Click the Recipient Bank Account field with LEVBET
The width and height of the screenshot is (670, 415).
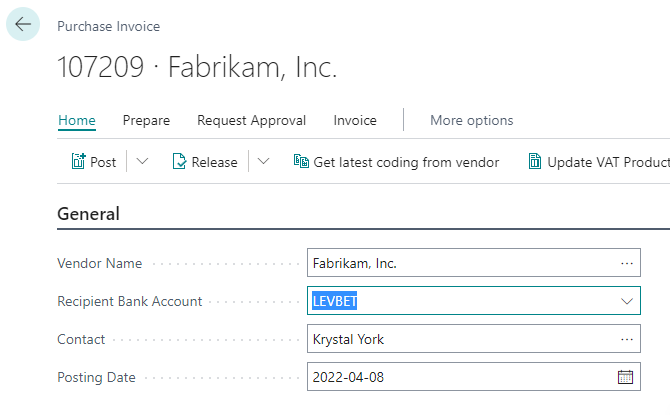pos(474,301)
